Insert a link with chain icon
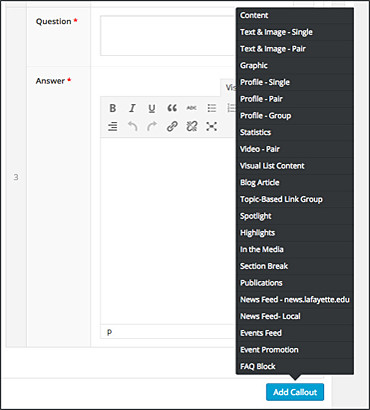The image size is (370, 410). [x=172, y=126]
